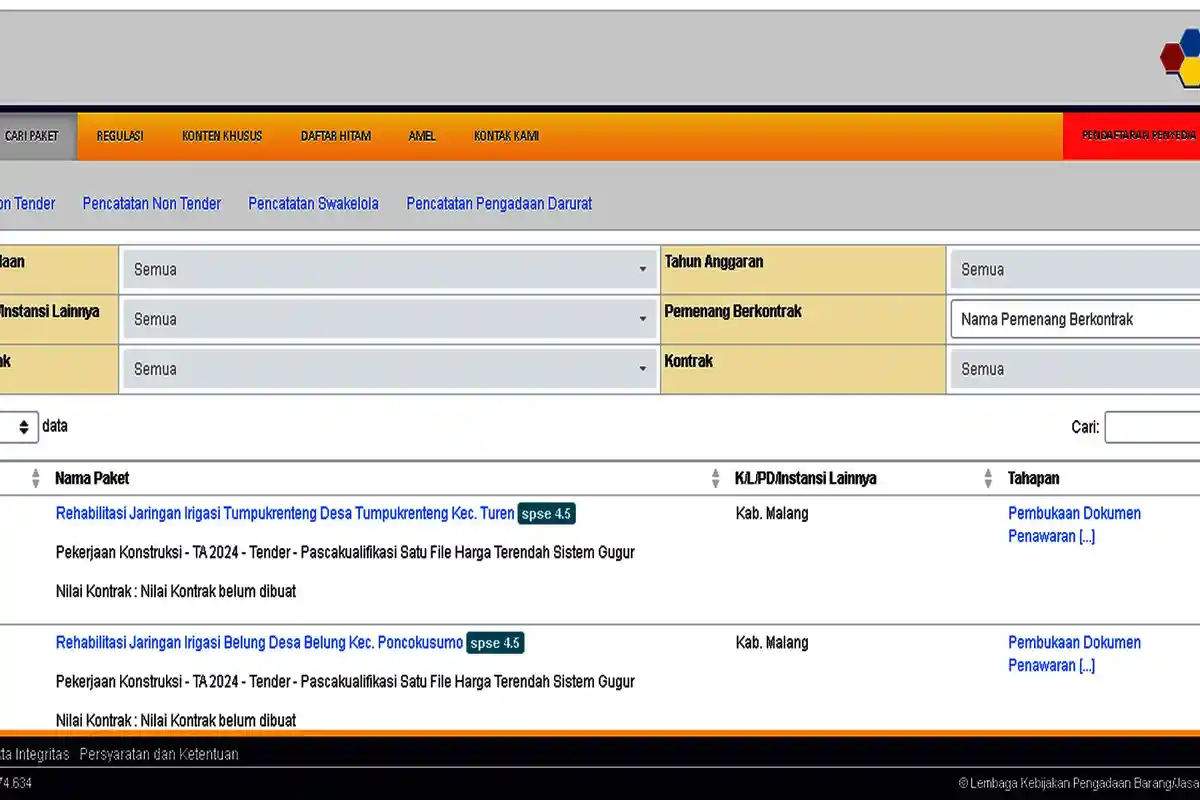Click the PENDAFTARAN PENYEDIA red button

[1135, 136]
